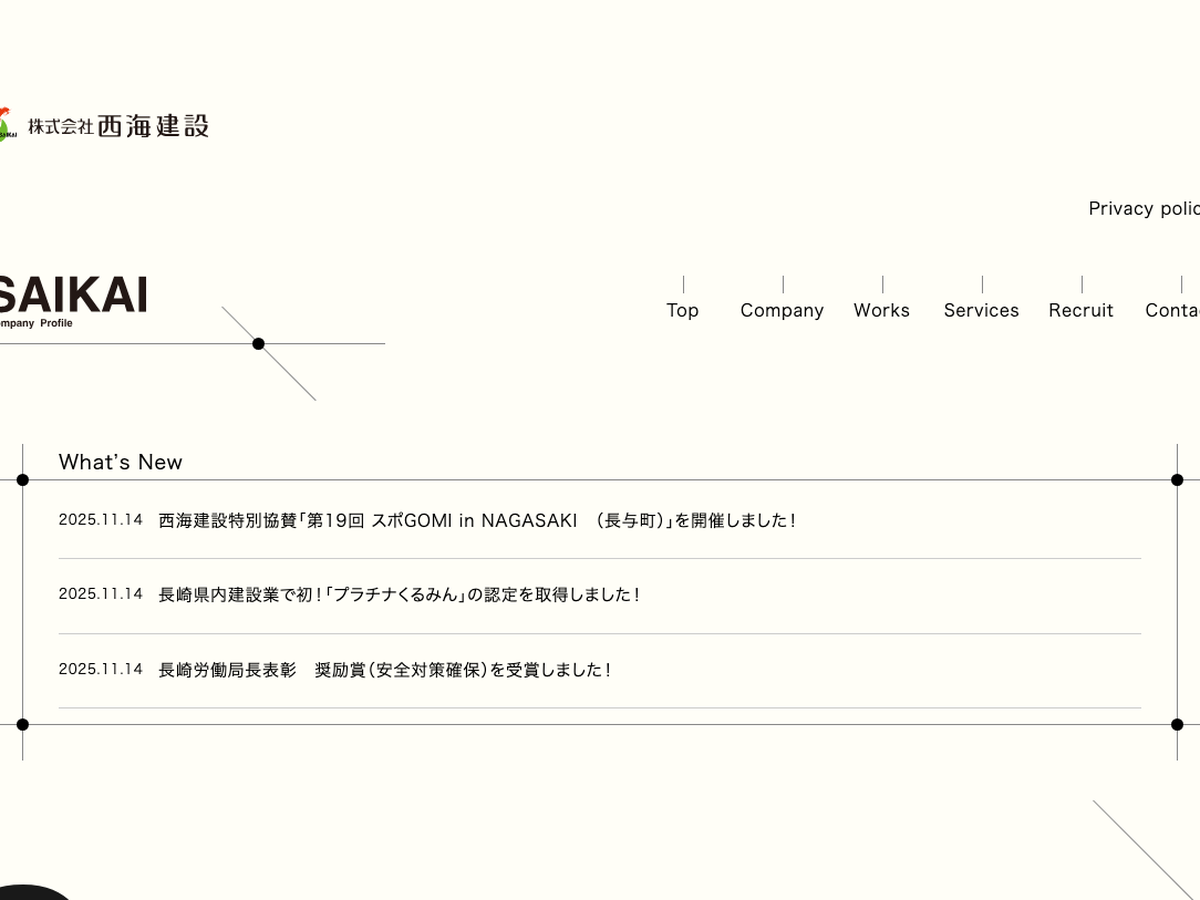Open the Privacy policy page
1200x900 pixels.
click(x=1143, y=208)
